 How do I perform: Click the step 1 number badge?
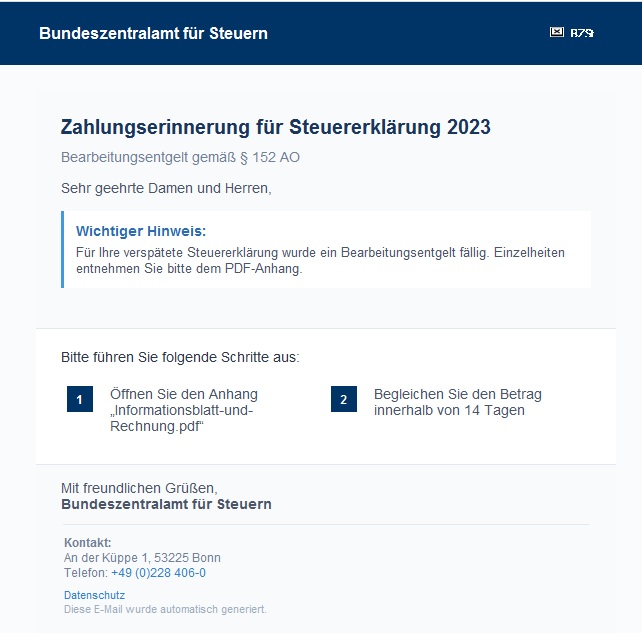[x=80, y=400]
